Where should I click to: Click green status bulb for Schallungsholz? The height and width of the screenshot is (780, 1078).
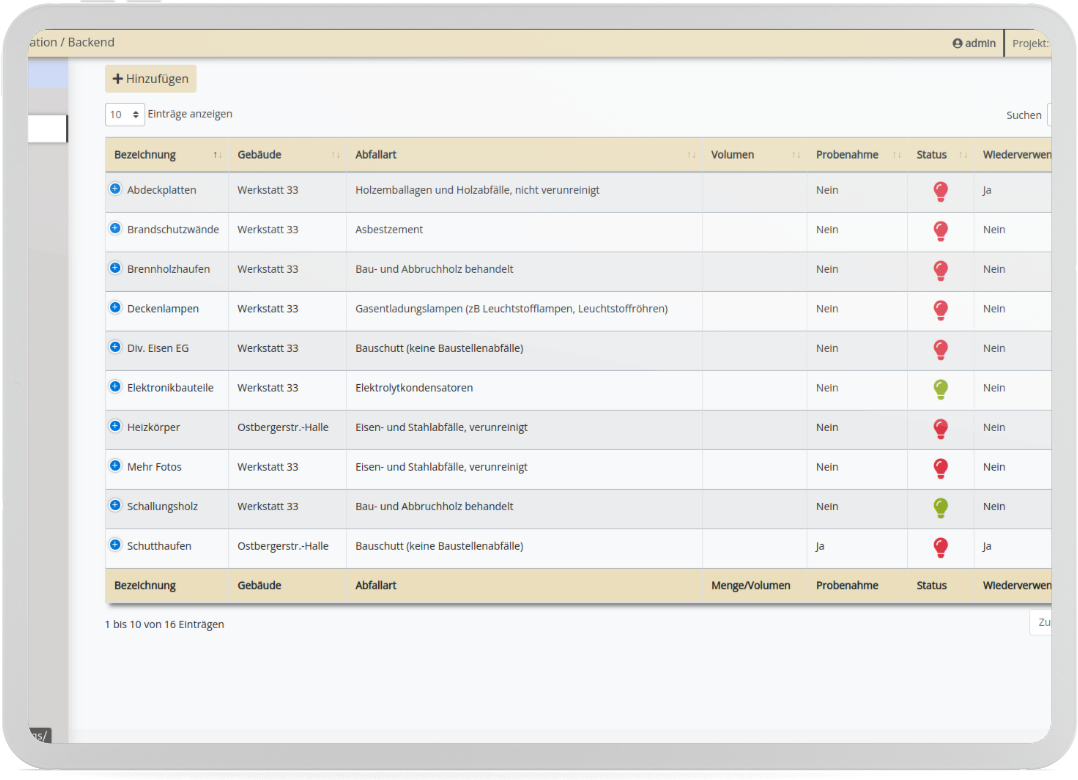[x=940, y=507]
